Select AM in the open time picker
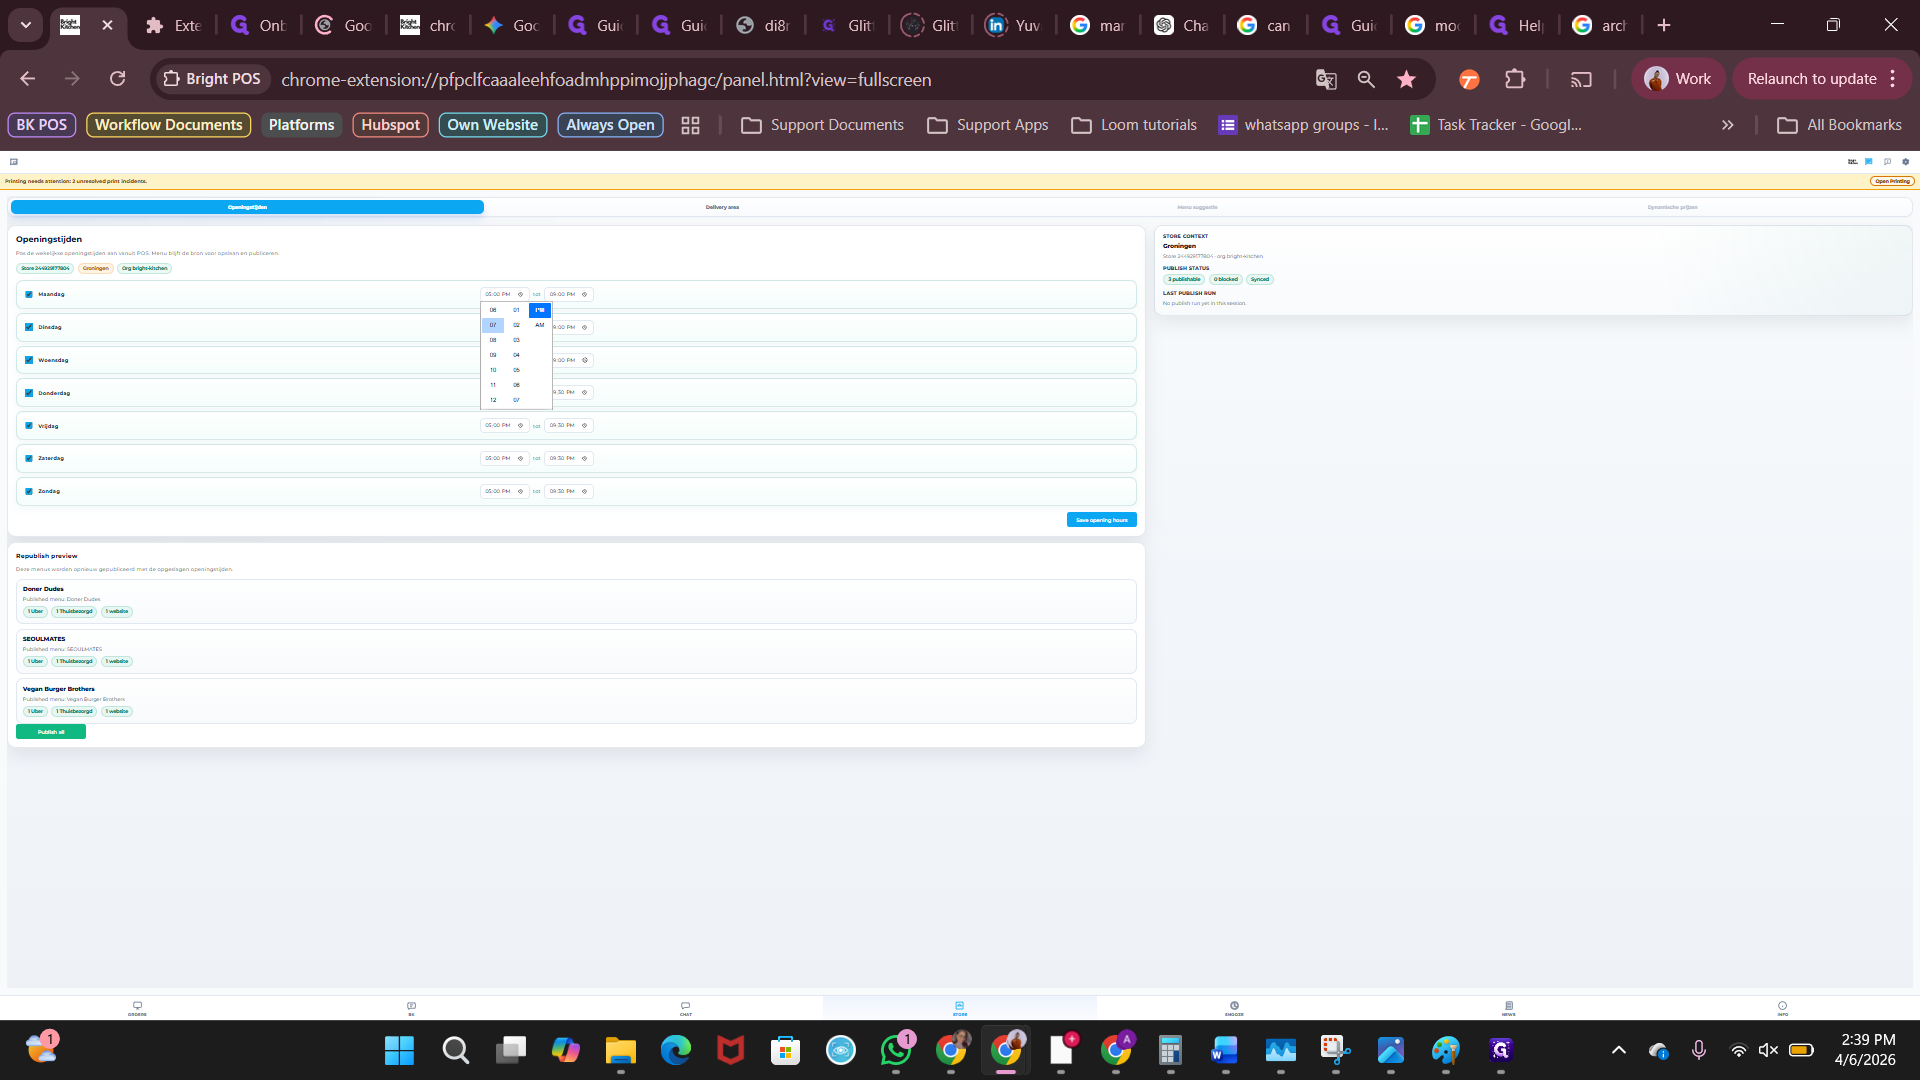Image resolution: width=1920 pixels, height=1080 pixels. [539, 325]
